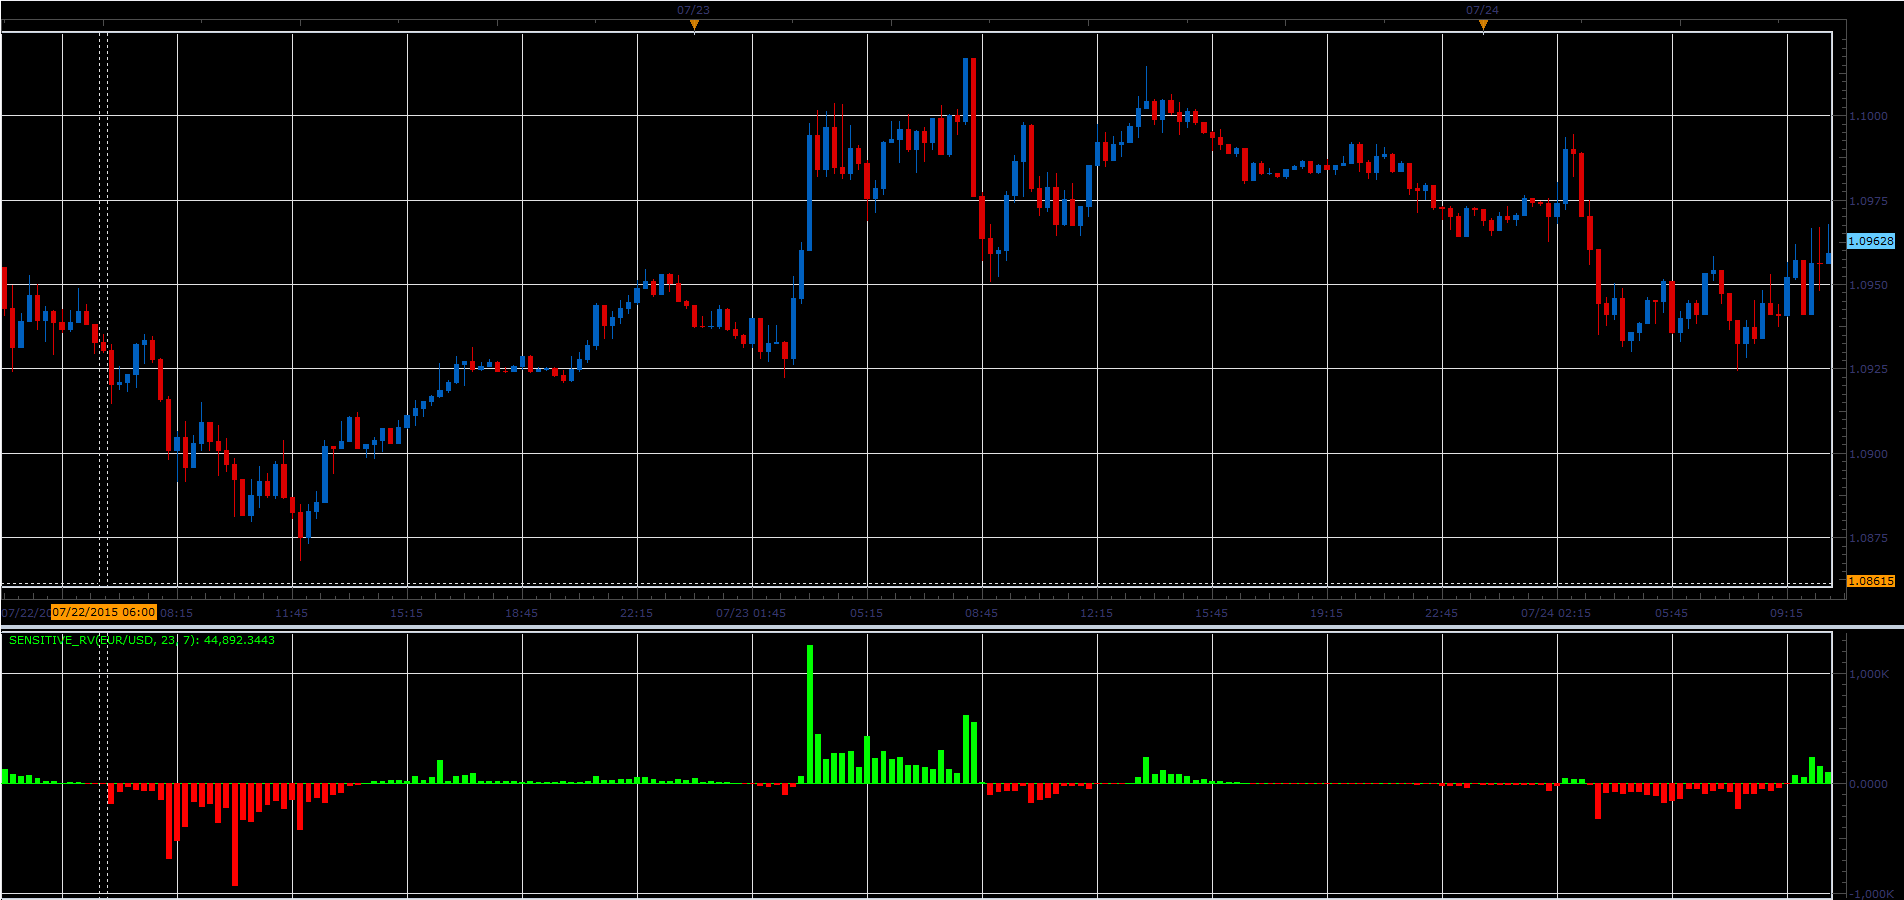
Task: Click the 07/24 day marker triangle
Action: [x=1483, y=26]
